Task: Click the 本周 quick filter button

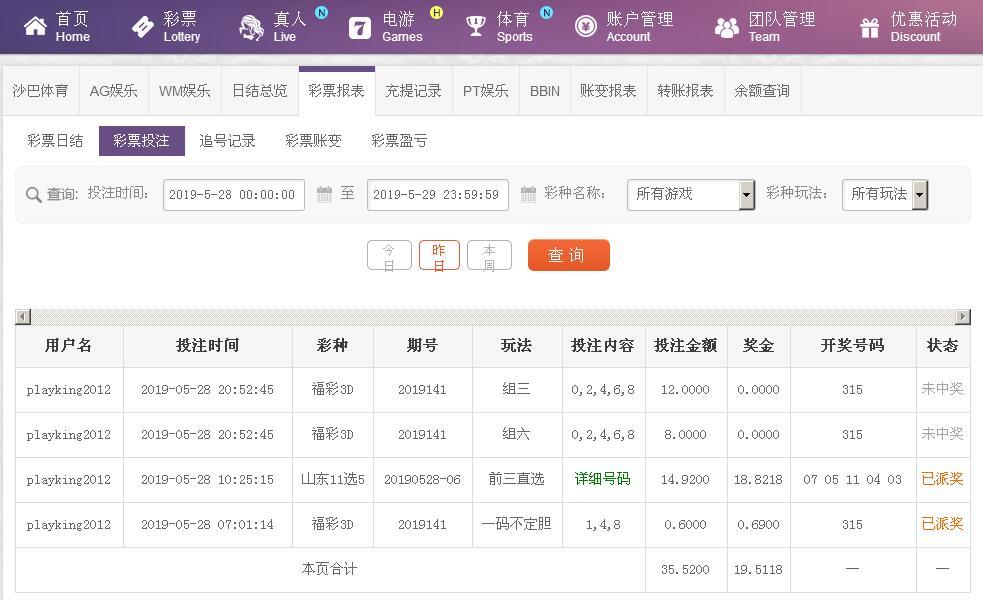Action: coord(490,256)
